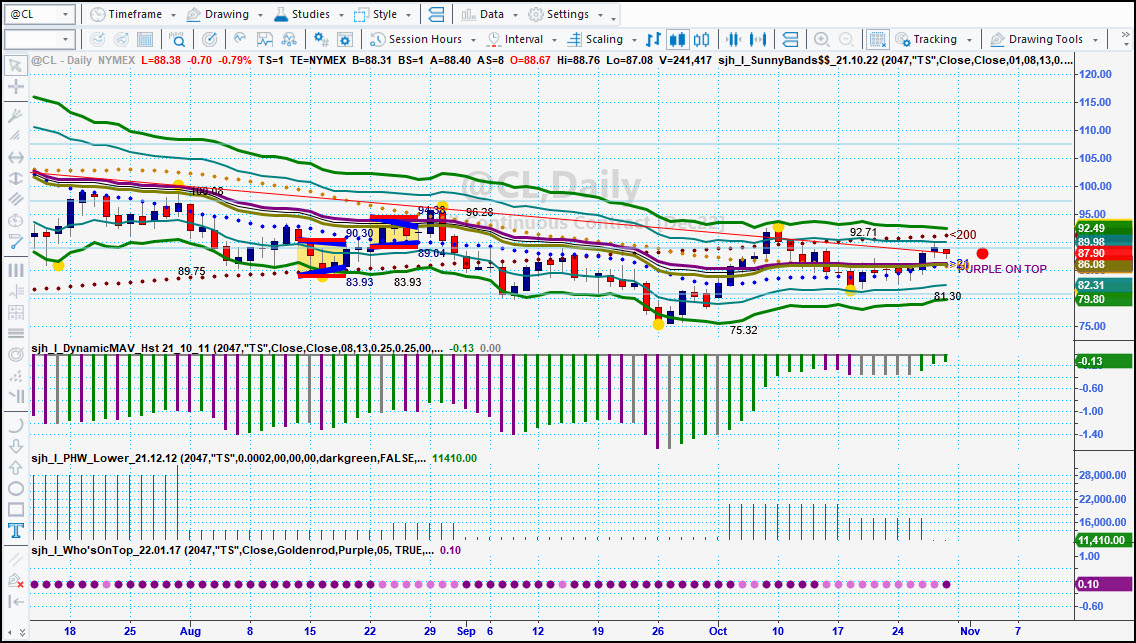Select the down arrow drawing tool

(x=14, y=446)
